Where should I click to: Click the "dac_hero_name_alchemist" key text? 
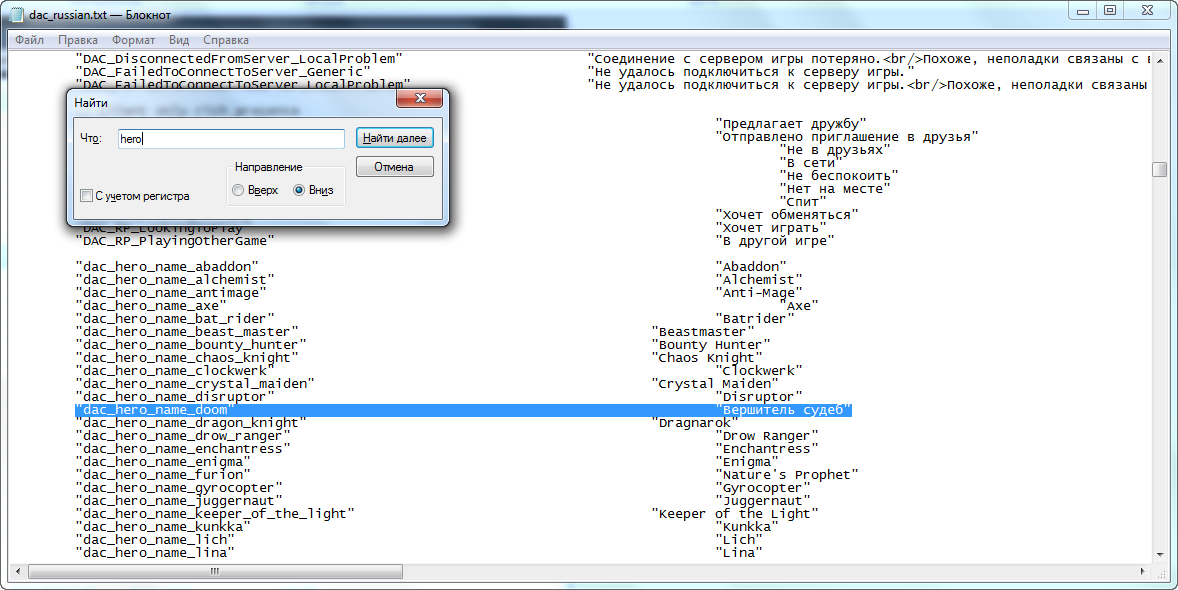(x=175, y=280)
